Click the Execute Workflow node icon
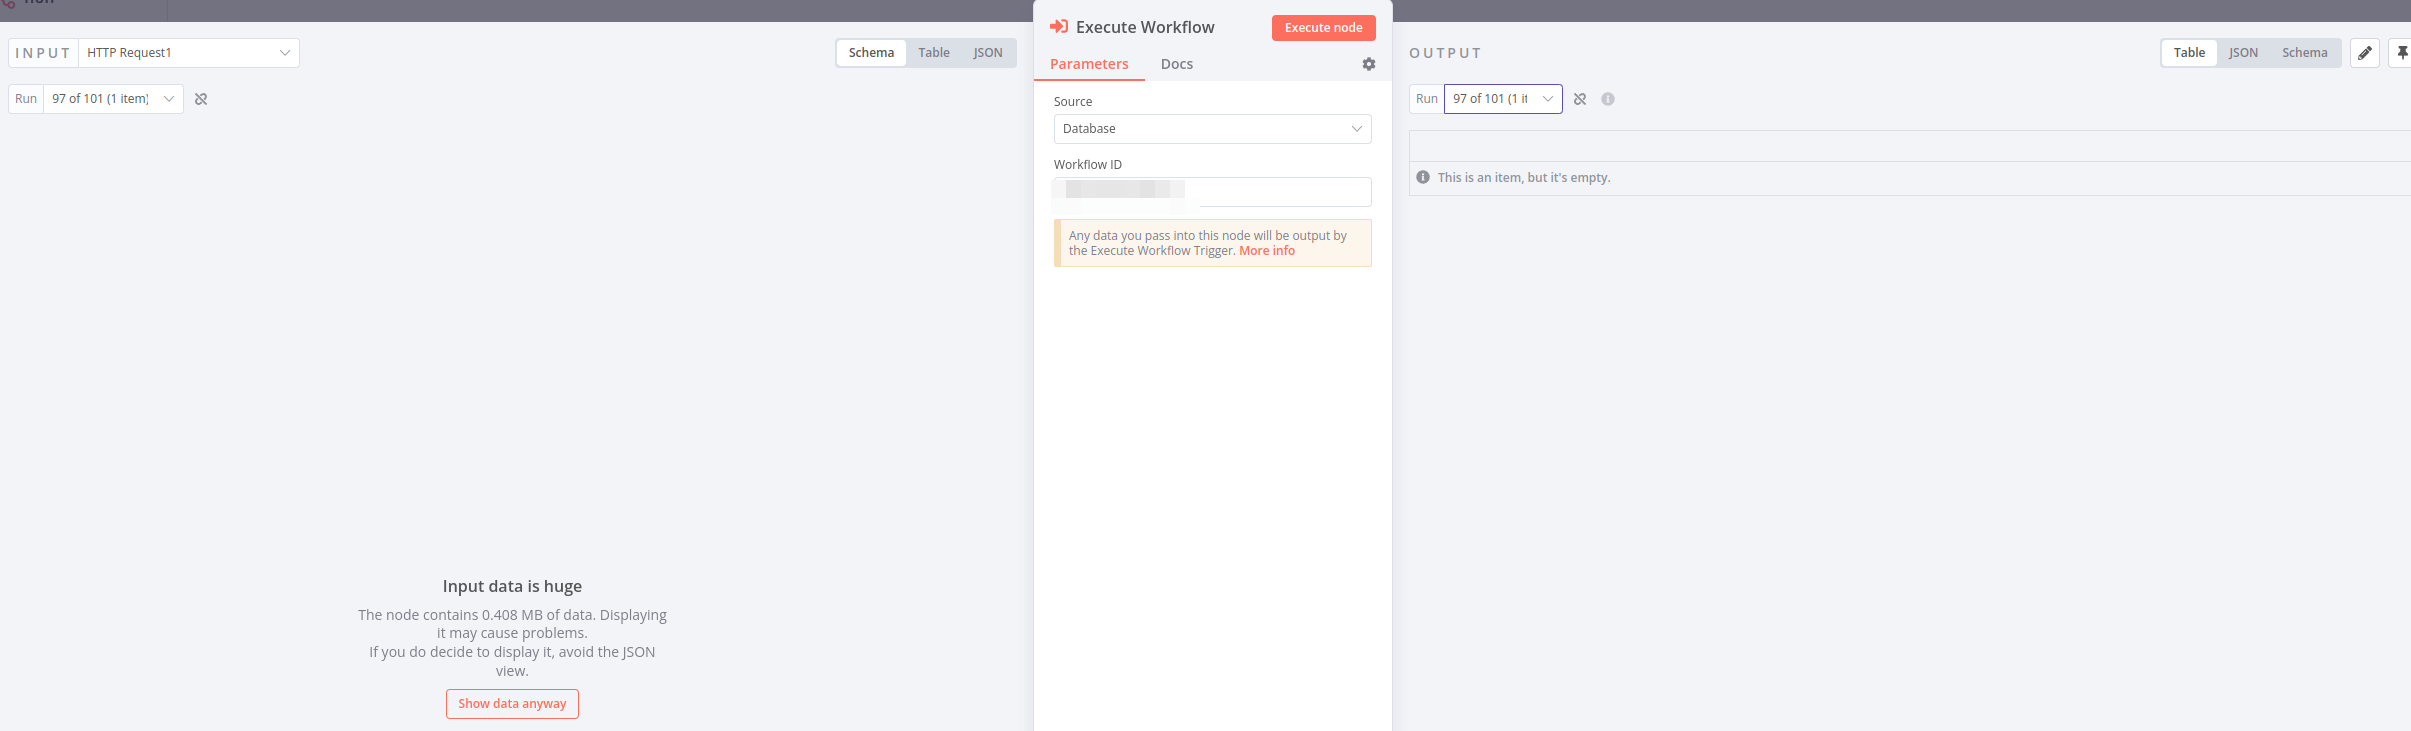The image size is (2411, 731). pyautogui.click(x=1059, y=27)
